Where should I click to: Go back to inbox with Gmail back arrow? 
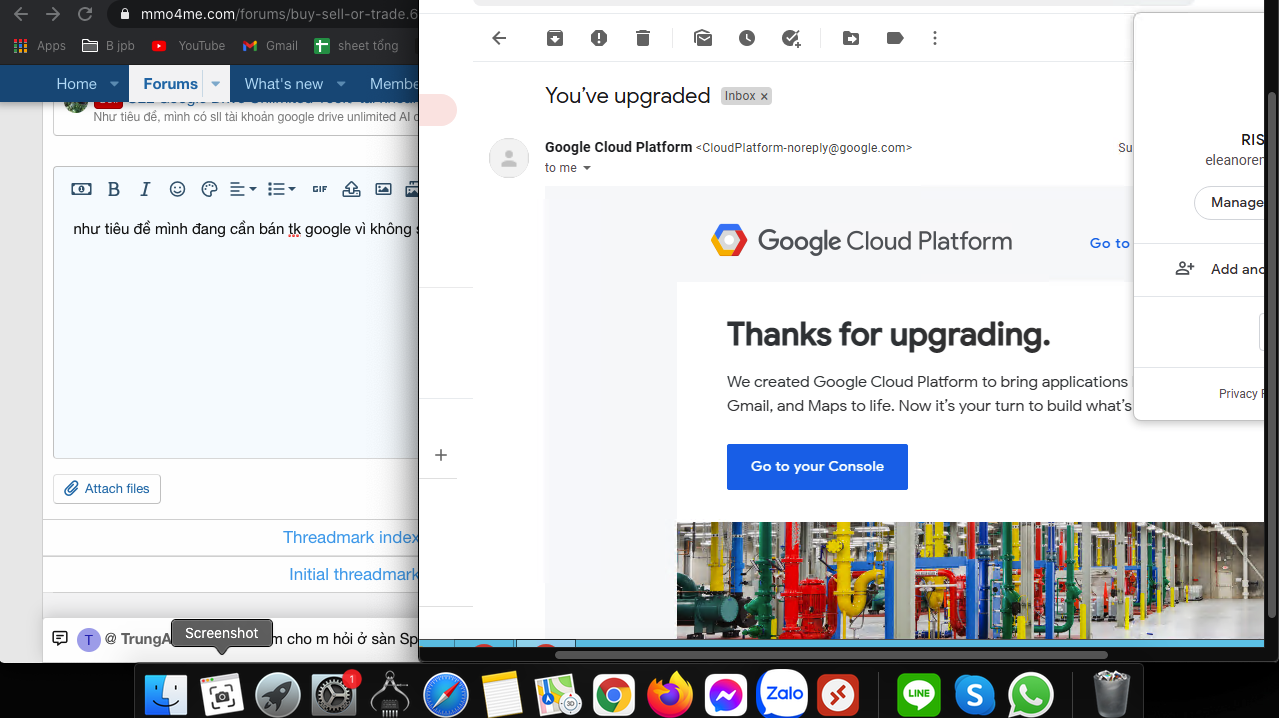click(499, 38)
